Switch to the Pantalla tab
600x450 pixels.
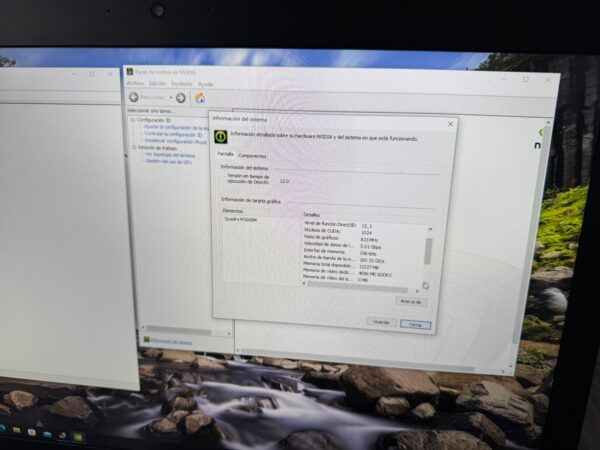point(225,154)
